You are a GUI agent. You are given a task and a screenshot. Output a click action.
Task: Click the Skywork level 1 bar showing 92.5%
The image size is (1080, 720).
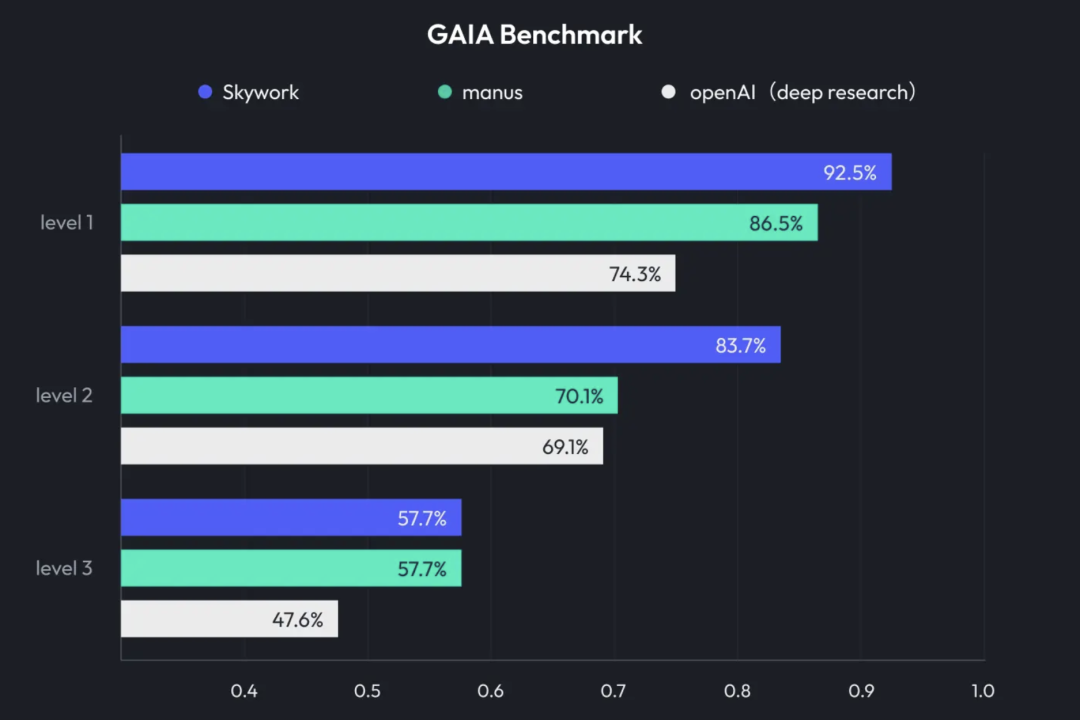[x=506, y=172]
